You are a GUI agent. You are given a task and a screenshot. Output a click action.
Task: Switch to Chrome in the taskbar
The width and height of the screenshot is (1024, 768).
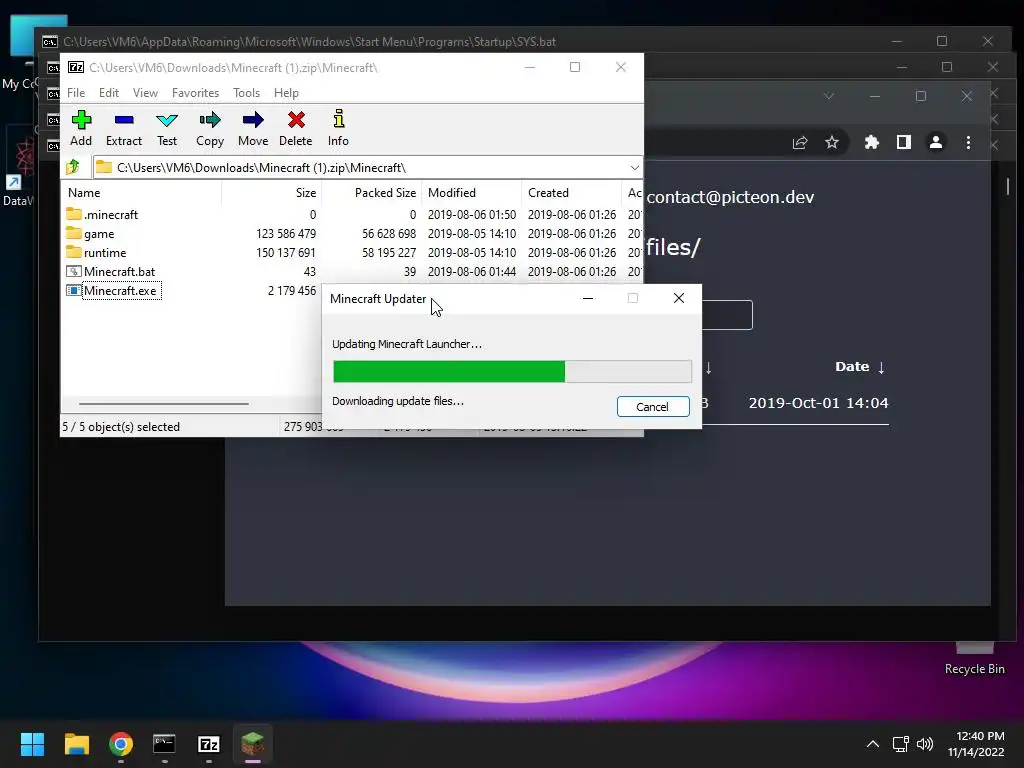pos(121,744)
